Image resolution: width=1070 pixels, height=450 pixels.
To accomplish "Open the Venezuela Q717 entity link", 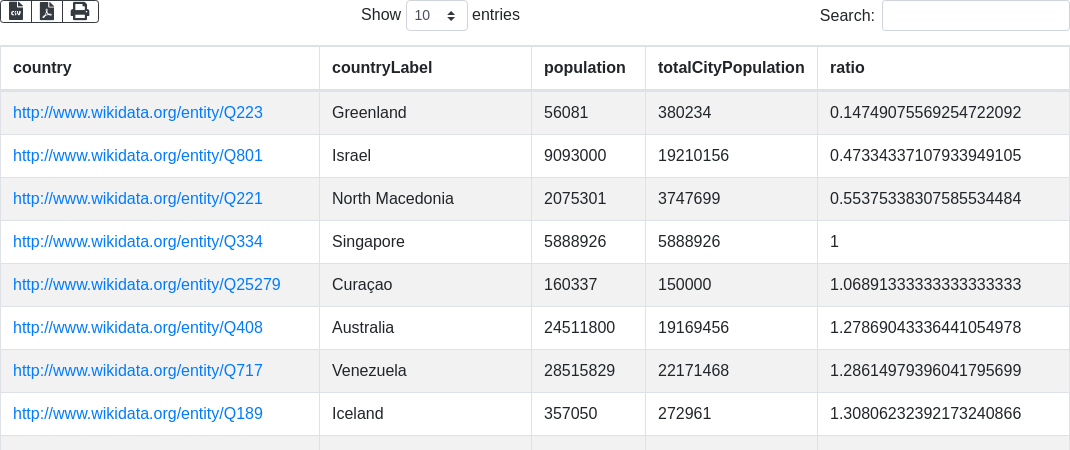I will coord(138,371).
